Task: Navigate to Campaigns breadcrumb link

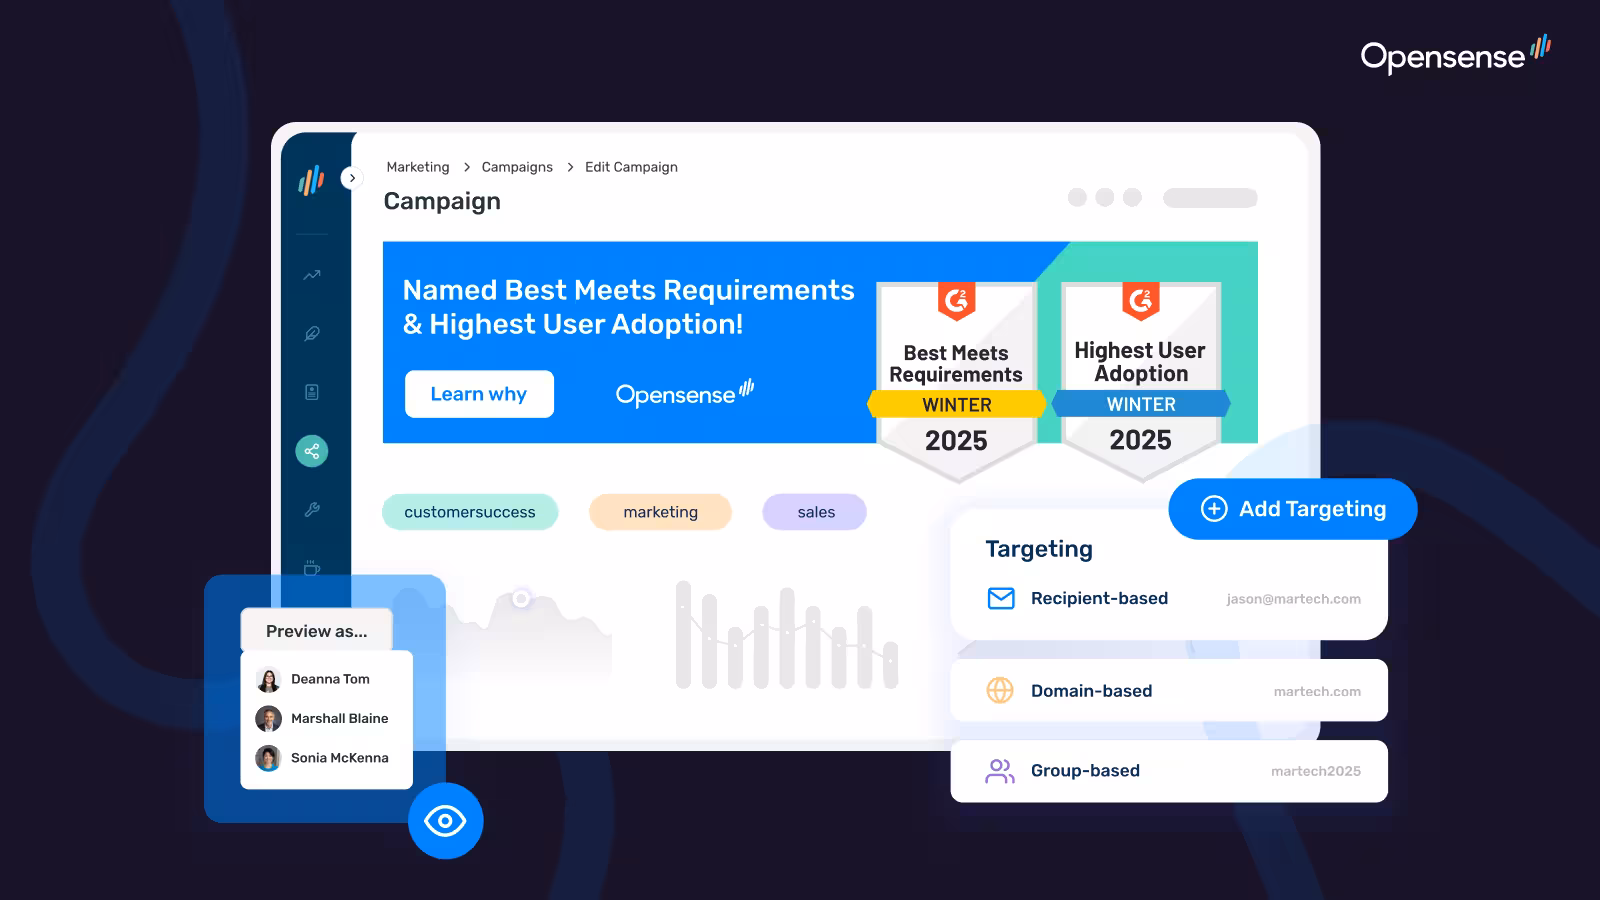Action: tap(517, 167)
